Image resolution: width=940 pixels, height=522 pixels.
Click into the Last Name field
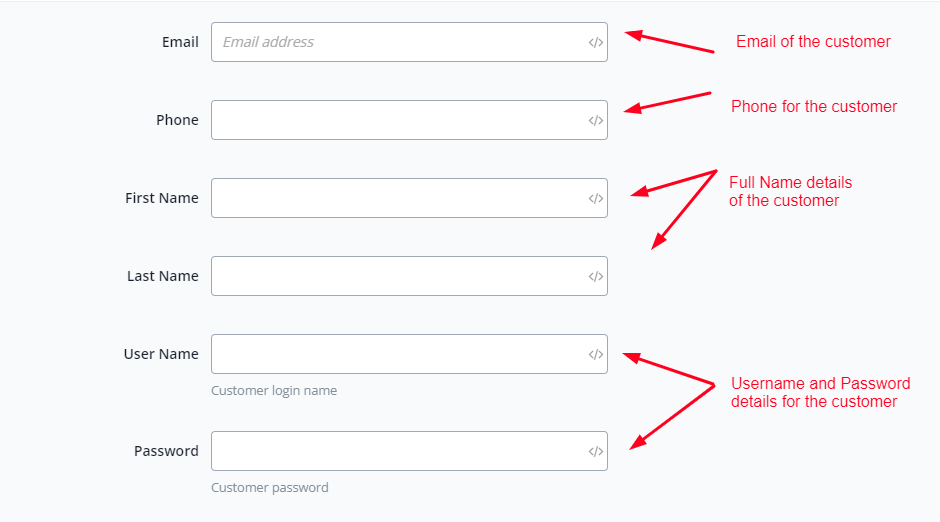(x=398, y=276)
